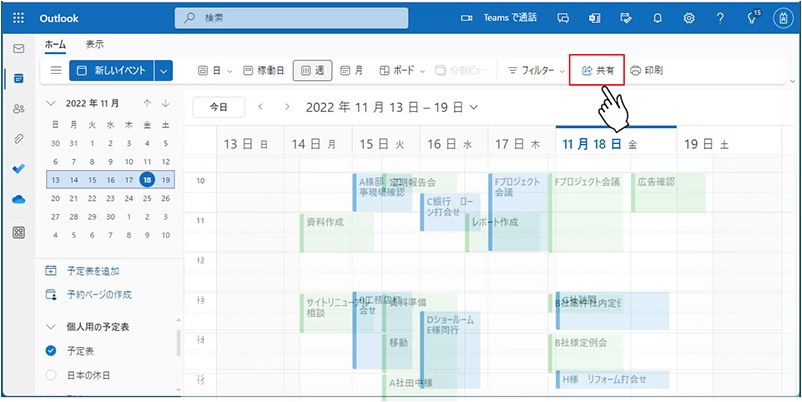802x402 pixels.
Task: Enable the 日本の休日 calendar
Action: tap(51, 375)
